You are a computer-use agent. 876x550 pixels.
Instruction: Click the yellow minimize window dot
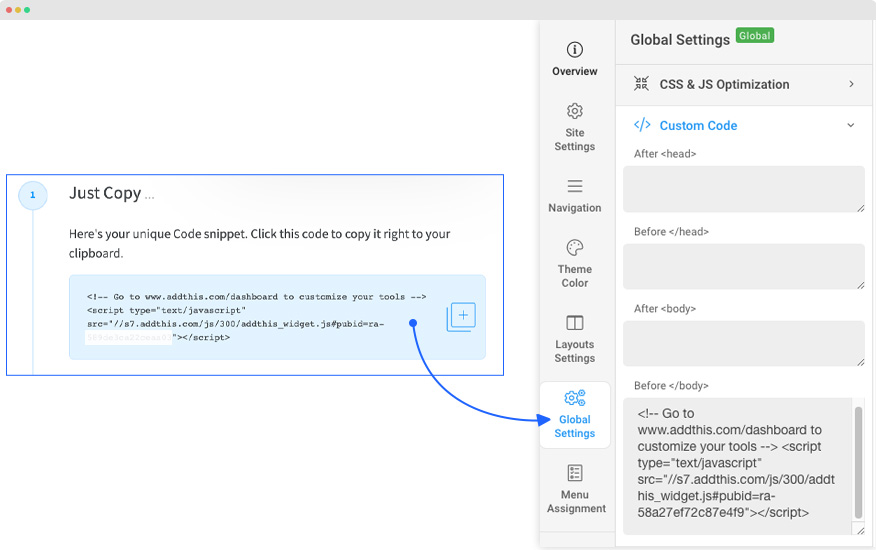tap(18, 10)
